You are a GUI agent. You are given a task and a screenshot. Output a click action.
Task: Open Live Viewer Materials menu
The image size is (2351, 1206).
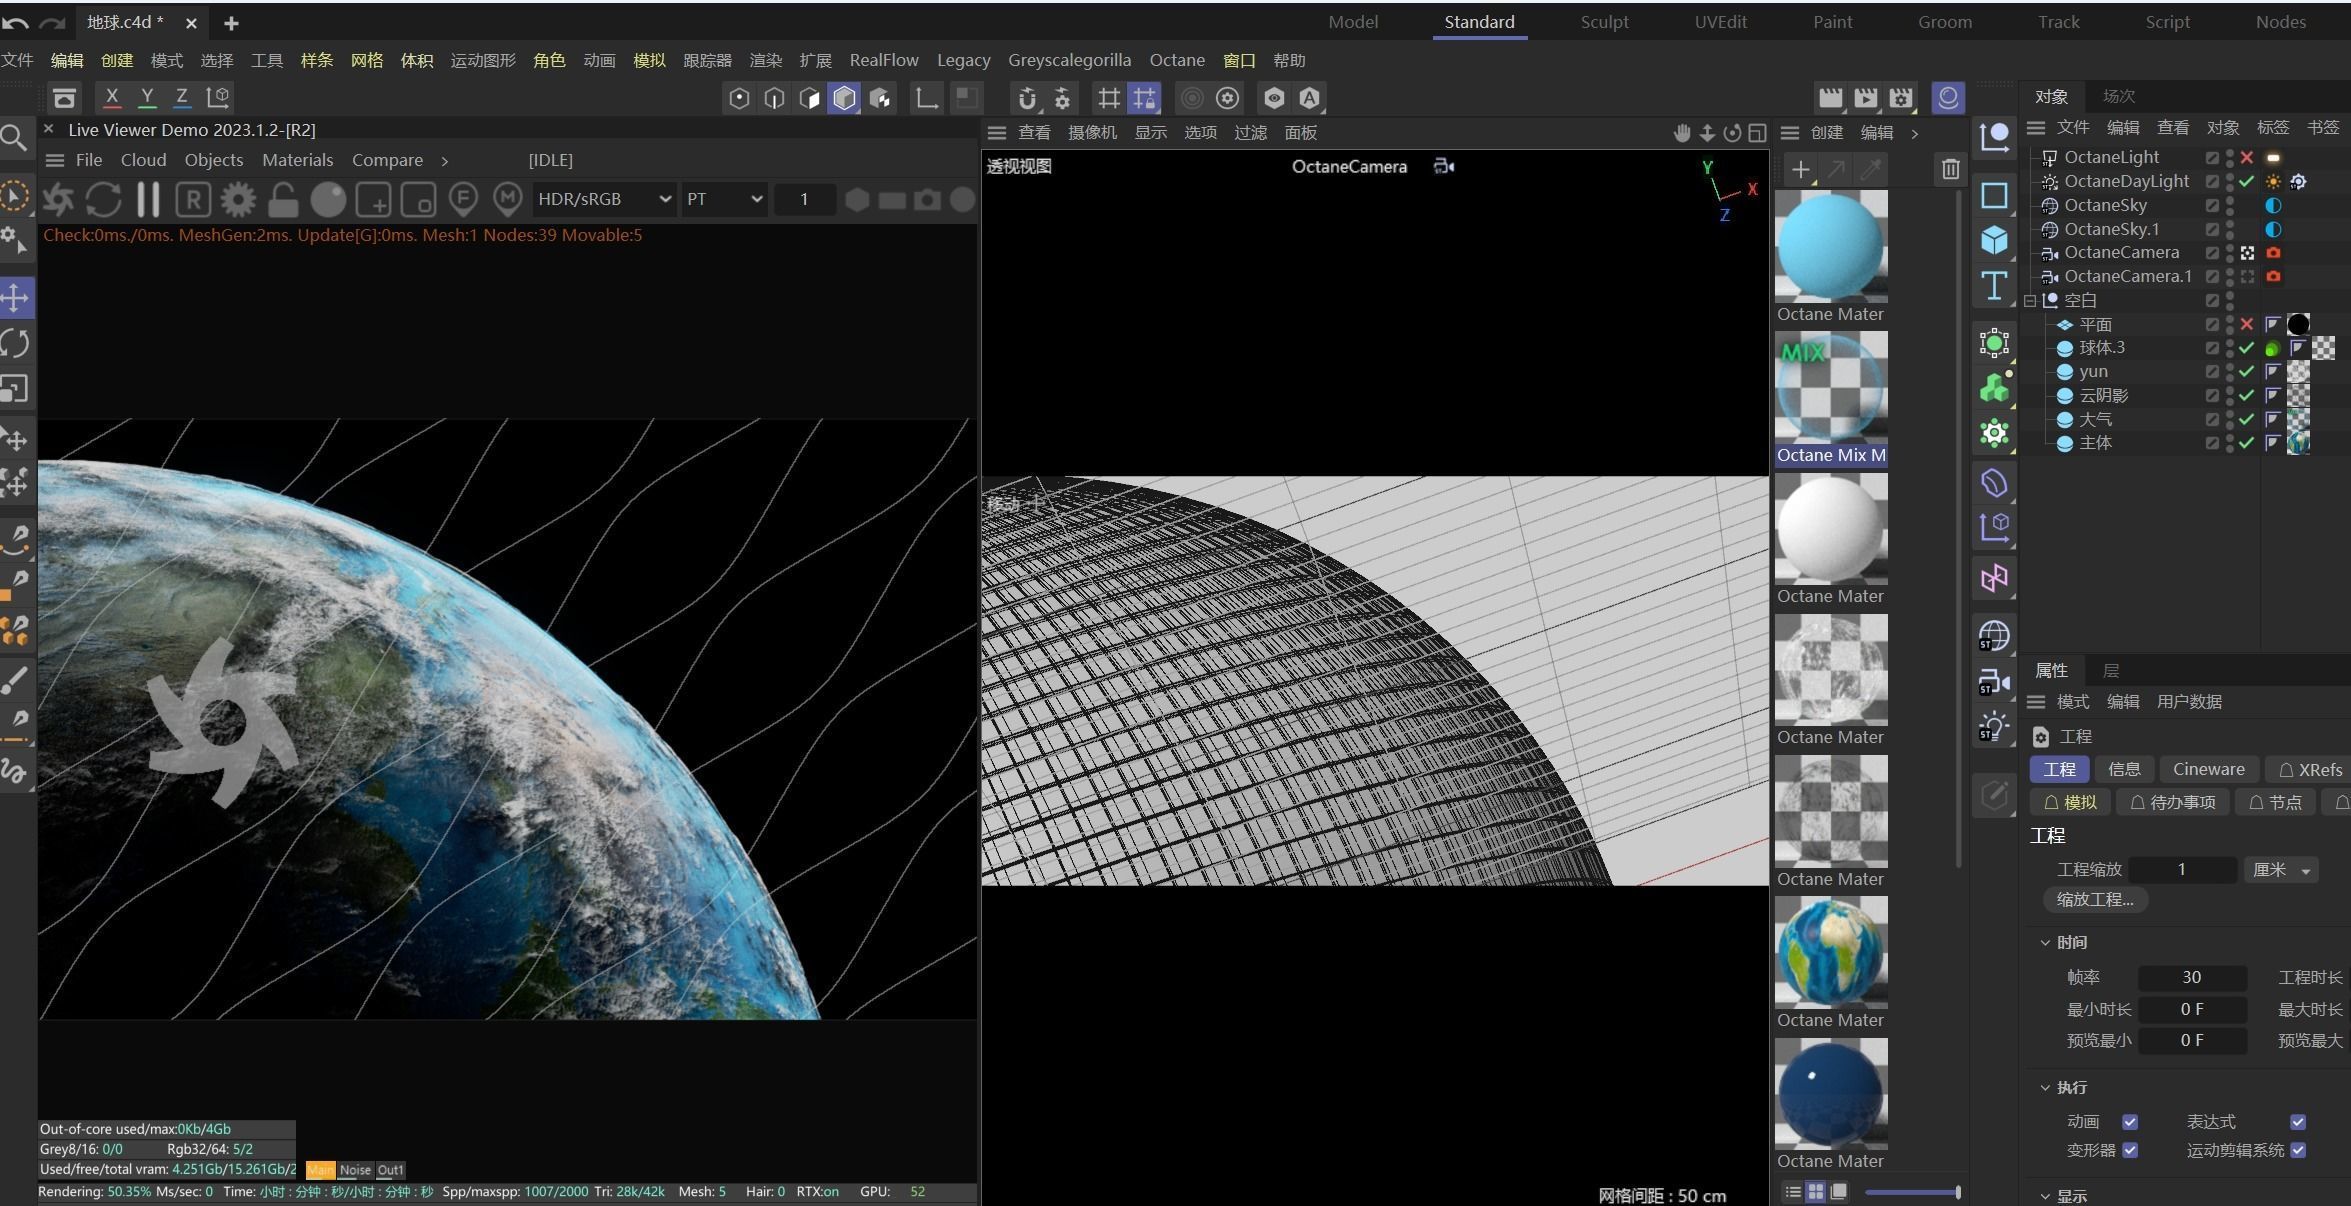tap(297, 160)
